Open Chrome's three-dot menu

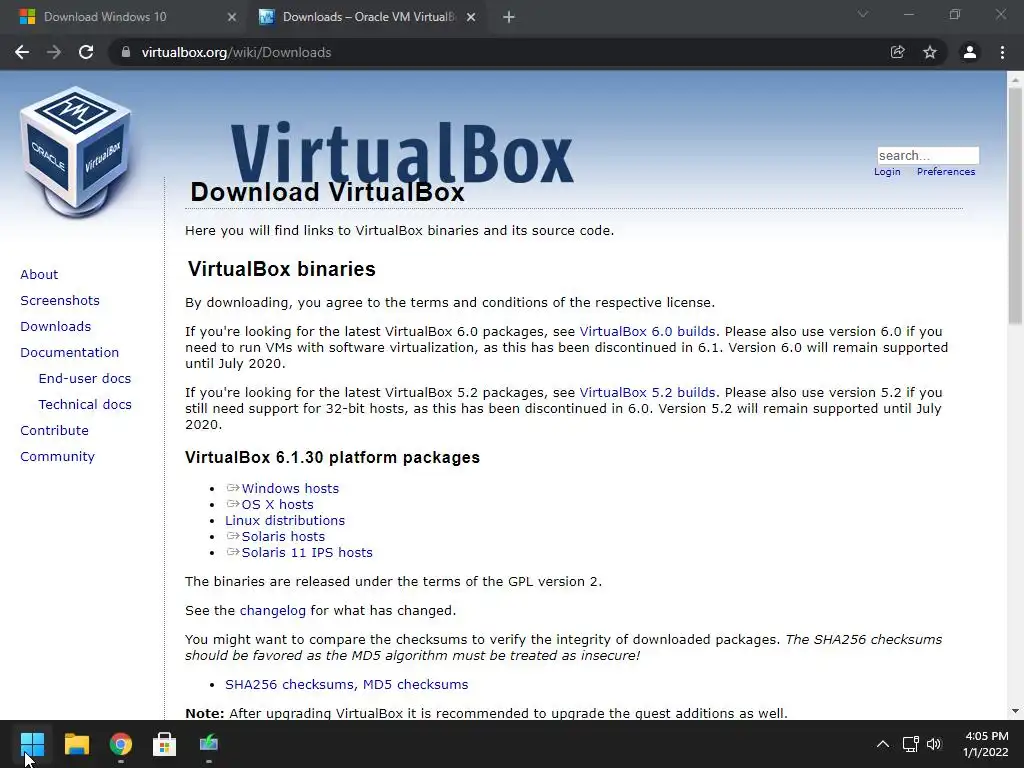[1002, 52]
